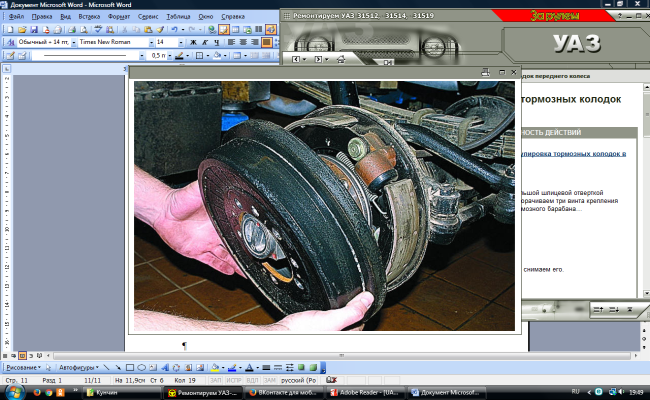
Task: Expand the style dropdown showing Обычный
Action: [x=74, y=42]
